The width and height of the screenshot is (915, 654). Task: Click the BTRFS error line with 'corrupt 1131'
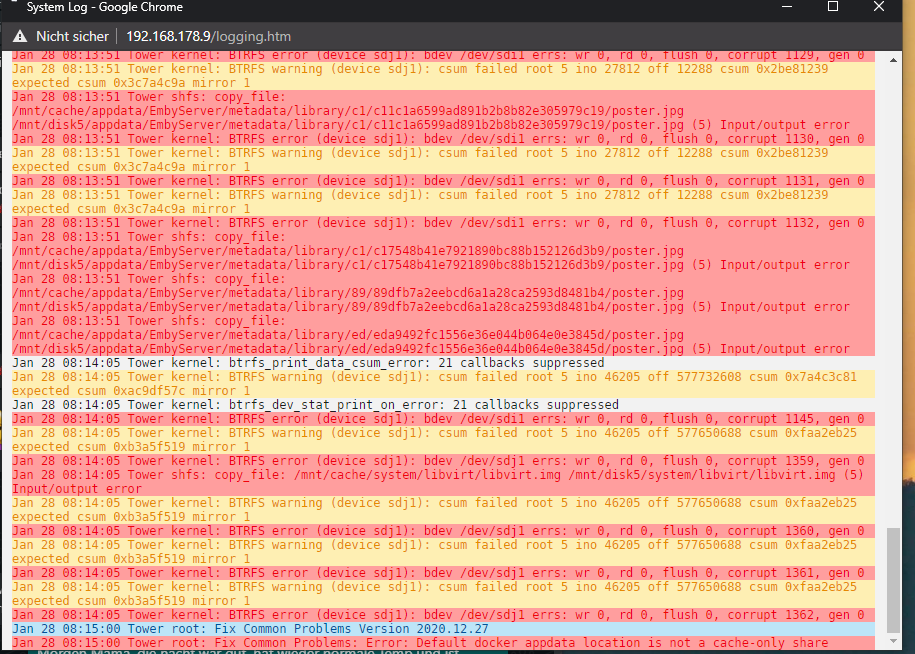point(443,181)
